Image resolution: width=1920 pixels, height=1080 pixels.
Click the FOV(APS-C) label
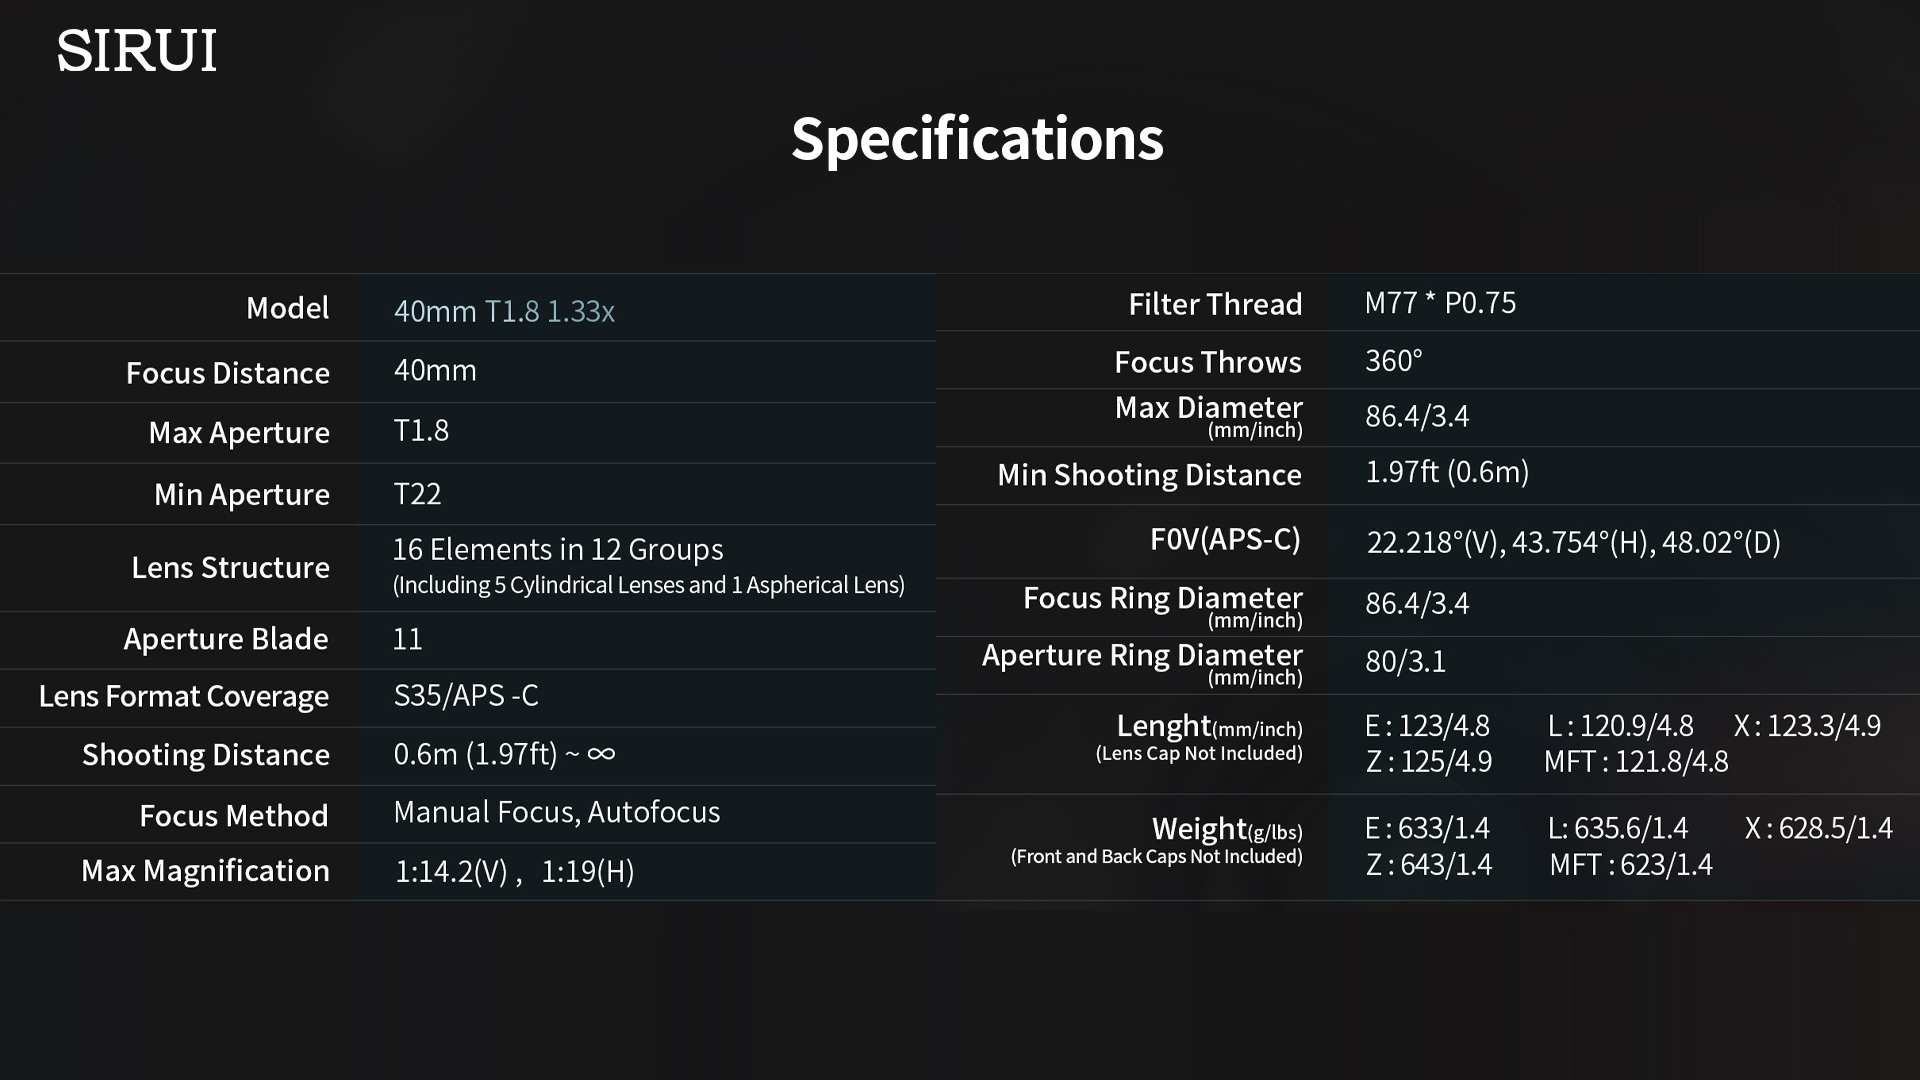pos(1225,540)
